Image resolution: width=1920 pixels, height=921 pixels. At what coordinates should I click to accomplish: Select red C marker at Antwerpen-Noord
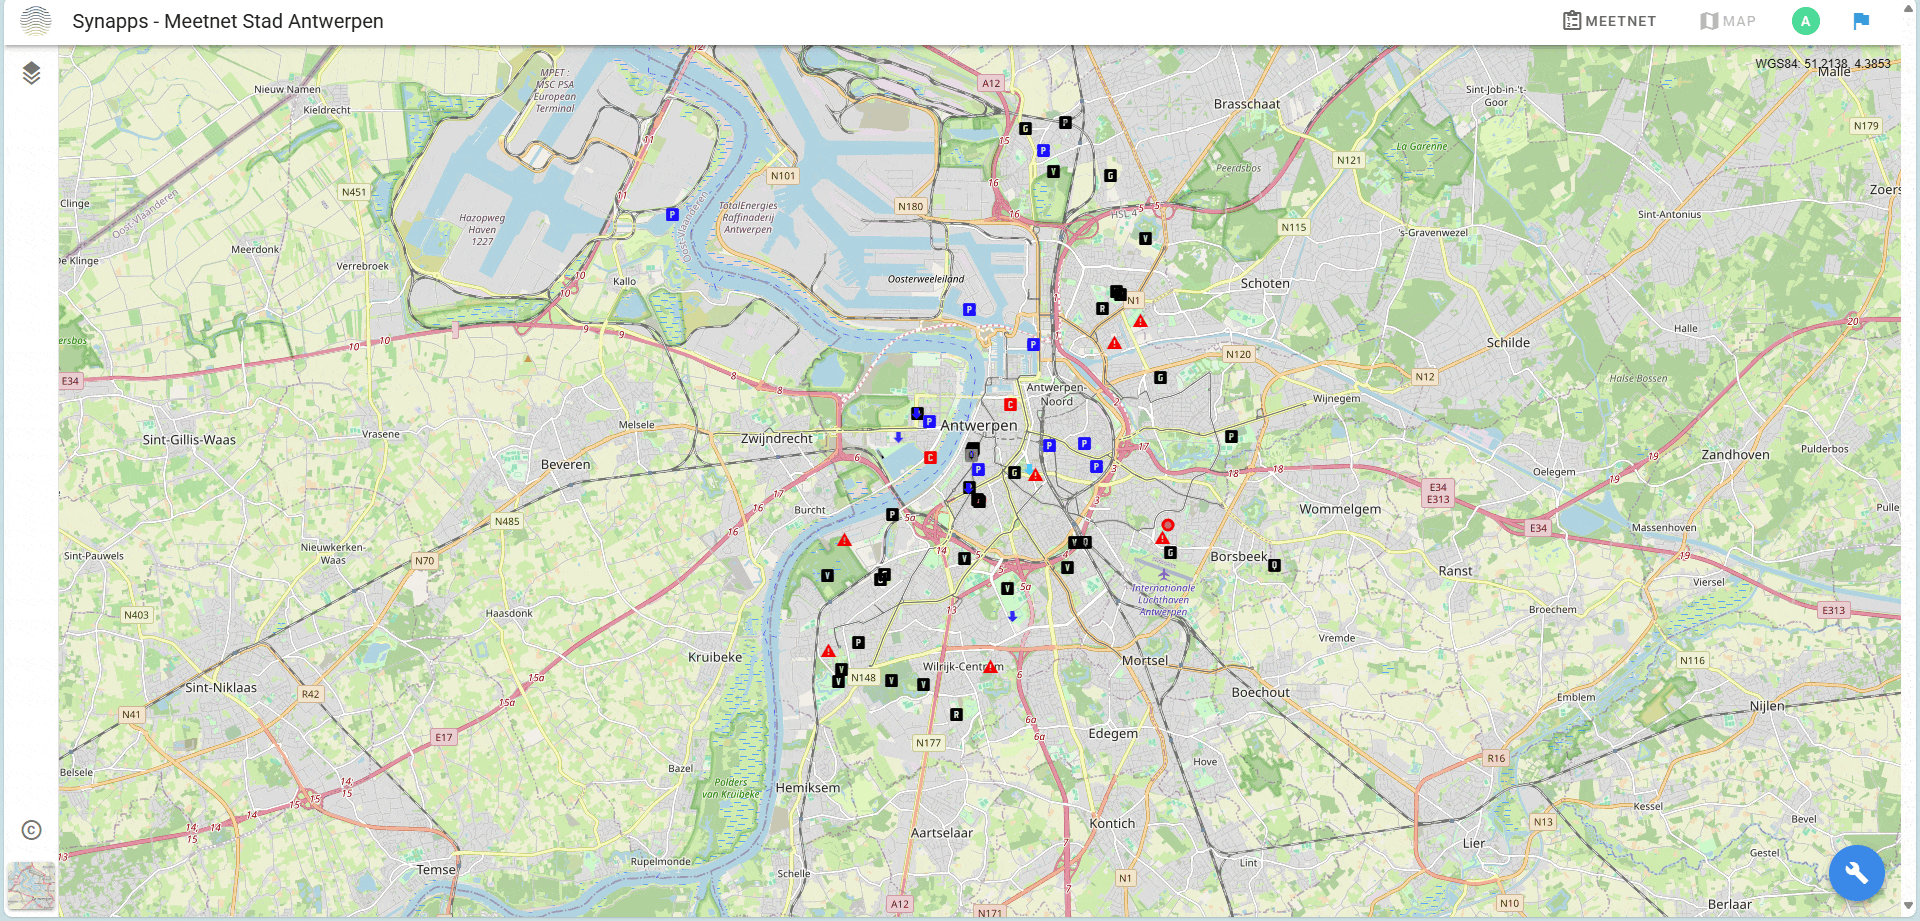(1010, 405)
